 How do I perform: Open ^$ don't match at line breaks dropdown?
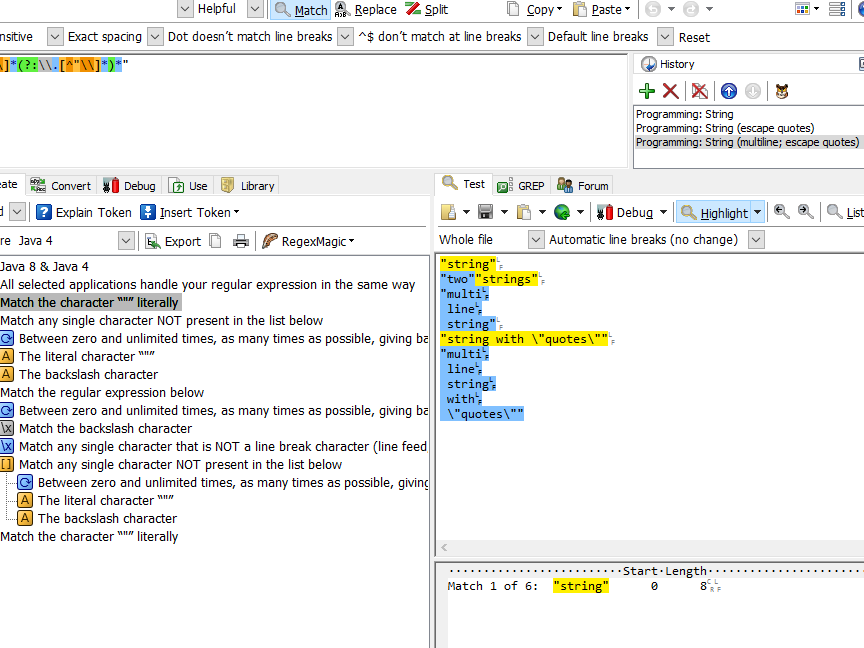[x=534, y=37]
